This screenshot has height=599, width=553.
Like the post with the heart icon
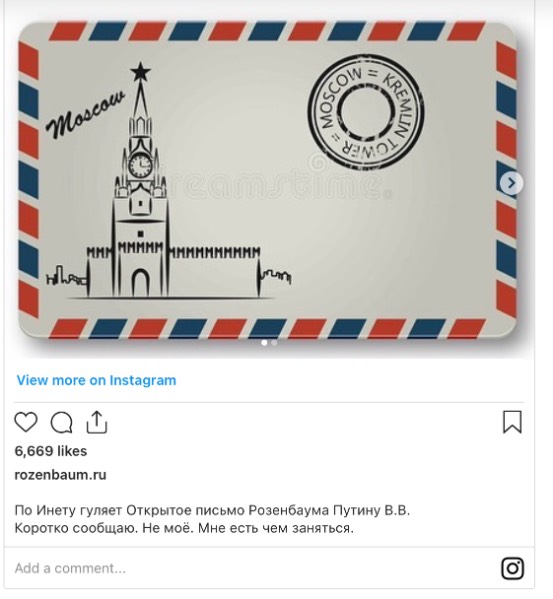(26, 422)
